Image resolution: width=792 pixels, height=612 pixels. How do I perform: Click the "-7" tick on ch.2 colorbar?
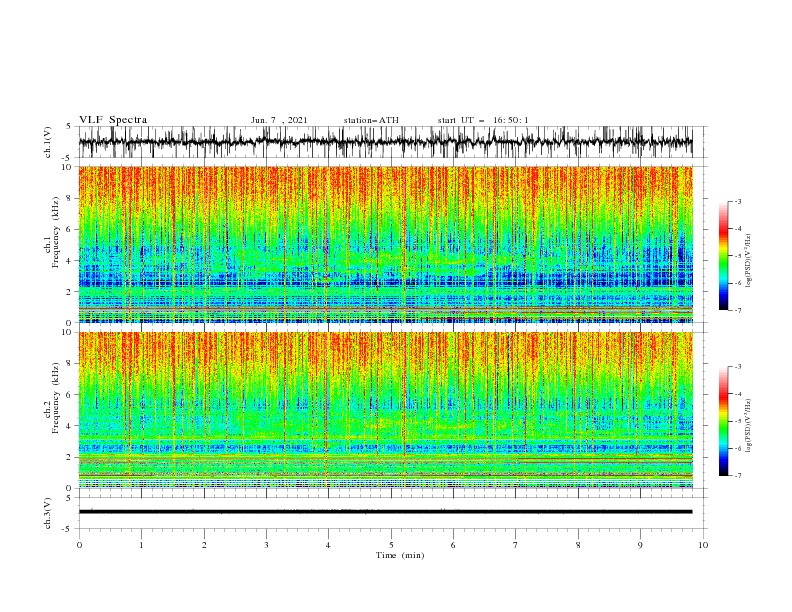point(737,475)
